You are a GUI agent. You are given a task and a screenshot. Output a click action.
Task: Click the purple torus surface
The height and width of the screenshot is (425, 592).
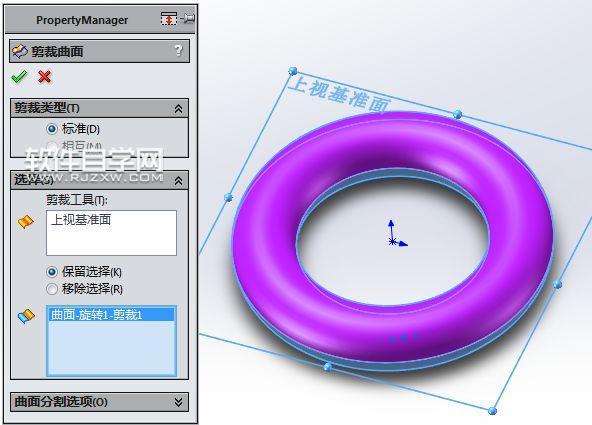(264, 234)
